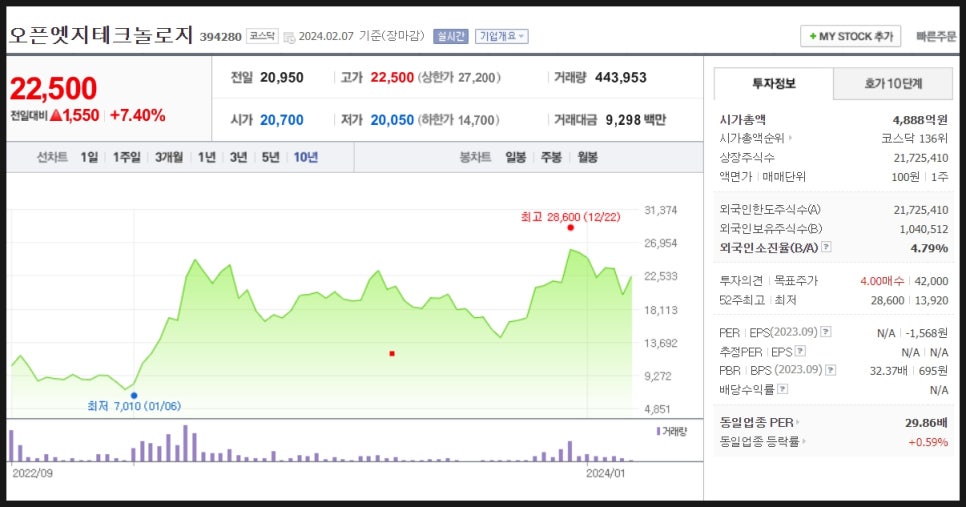
Task: Click the 시가총액 value 4,888억원
Action: pyautogui.click(x=920, y=120)
